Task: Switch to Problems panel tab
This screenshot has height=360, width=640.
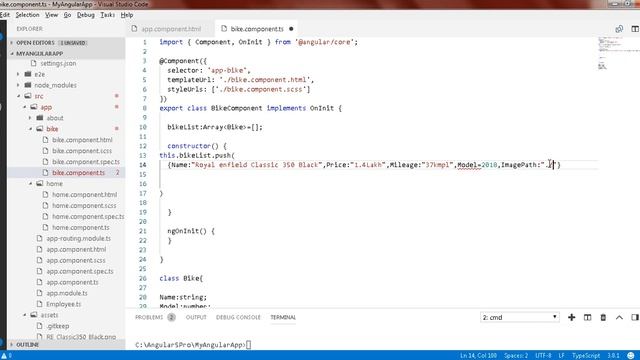Action: click(155, 317)
